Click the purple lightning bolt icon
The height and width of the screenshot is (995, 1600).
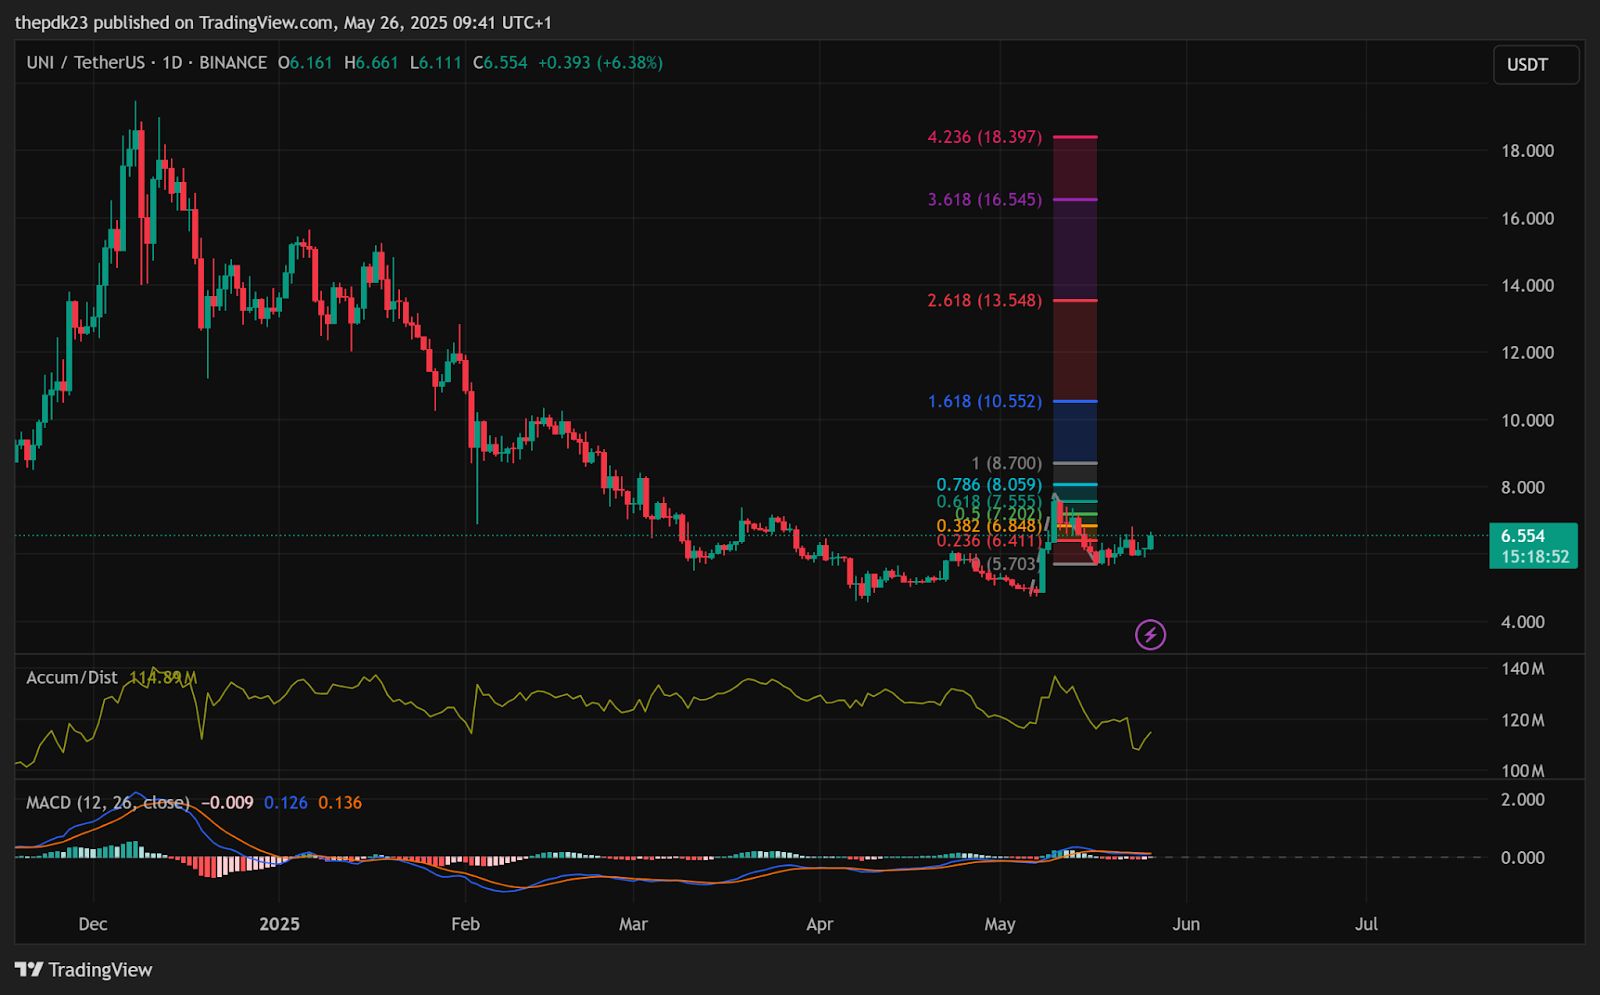1150,634
